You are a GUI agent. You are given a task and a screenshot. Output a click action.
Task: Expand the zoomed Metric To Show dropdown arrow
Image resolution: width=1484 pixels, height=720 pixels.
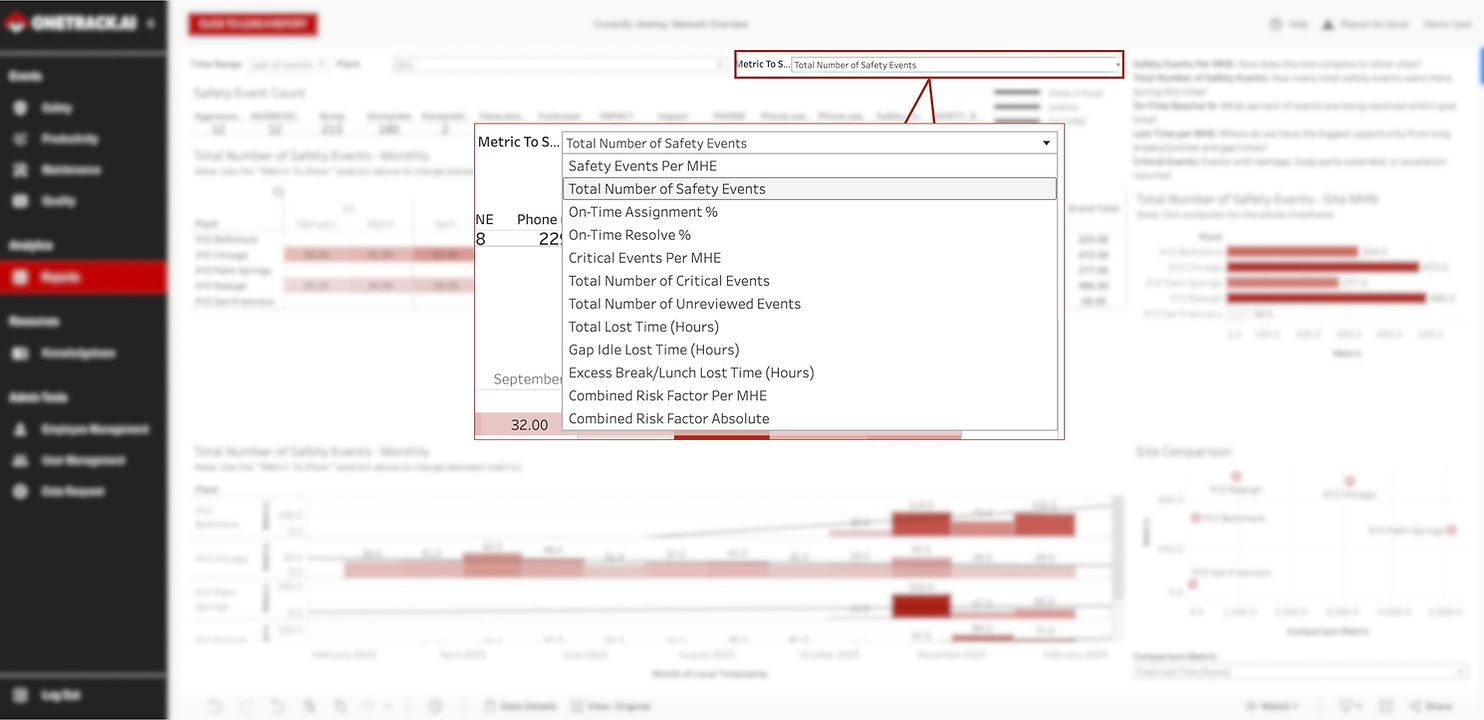[1046, 143]
